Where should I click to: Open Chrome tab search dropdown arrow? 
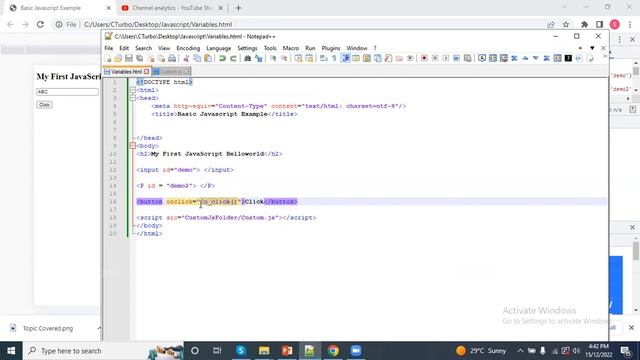[x=564, y=7]
